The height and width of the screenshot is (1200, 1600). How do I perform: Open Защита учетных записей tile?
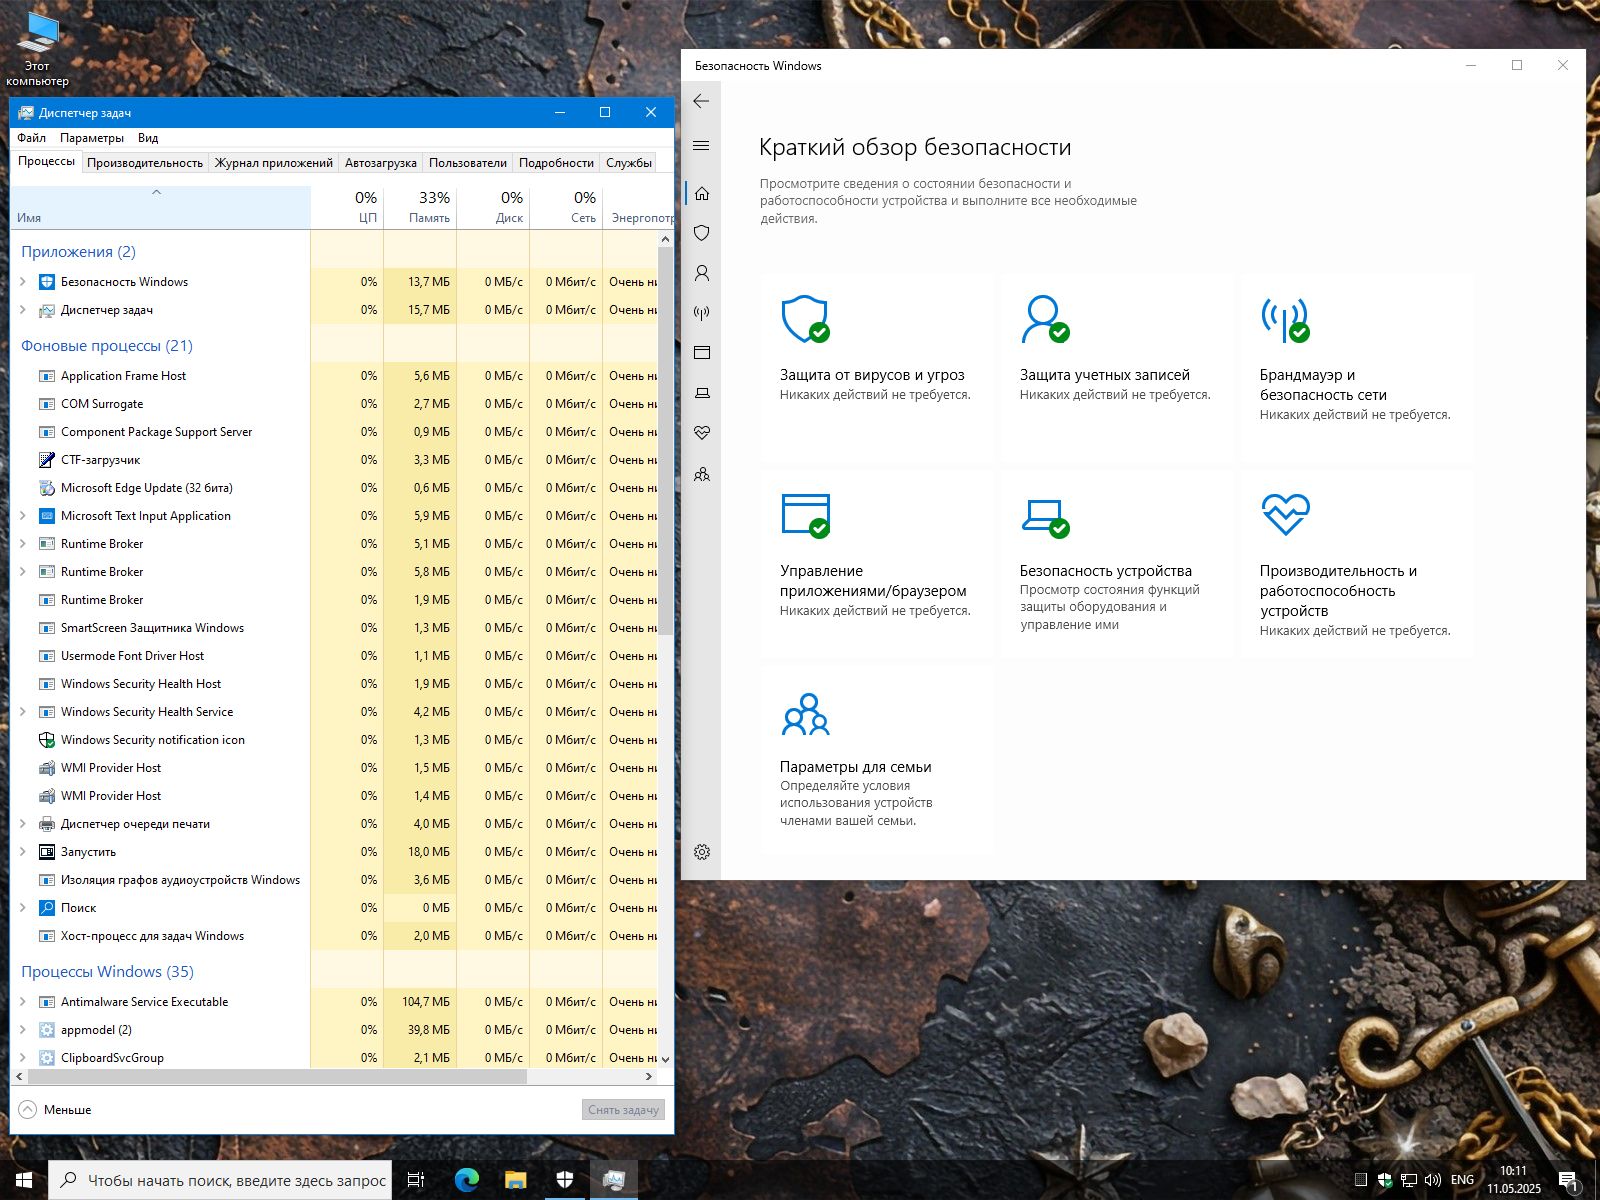tap(1117, 366)
